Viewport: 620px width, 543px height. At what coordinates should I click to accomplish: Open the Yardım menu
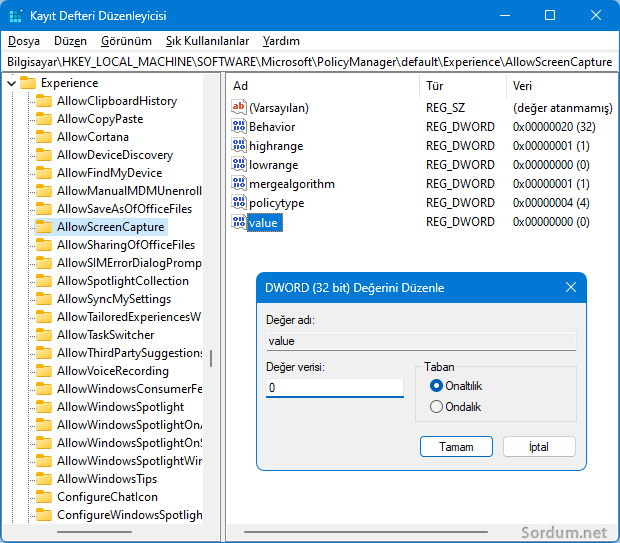281,41
